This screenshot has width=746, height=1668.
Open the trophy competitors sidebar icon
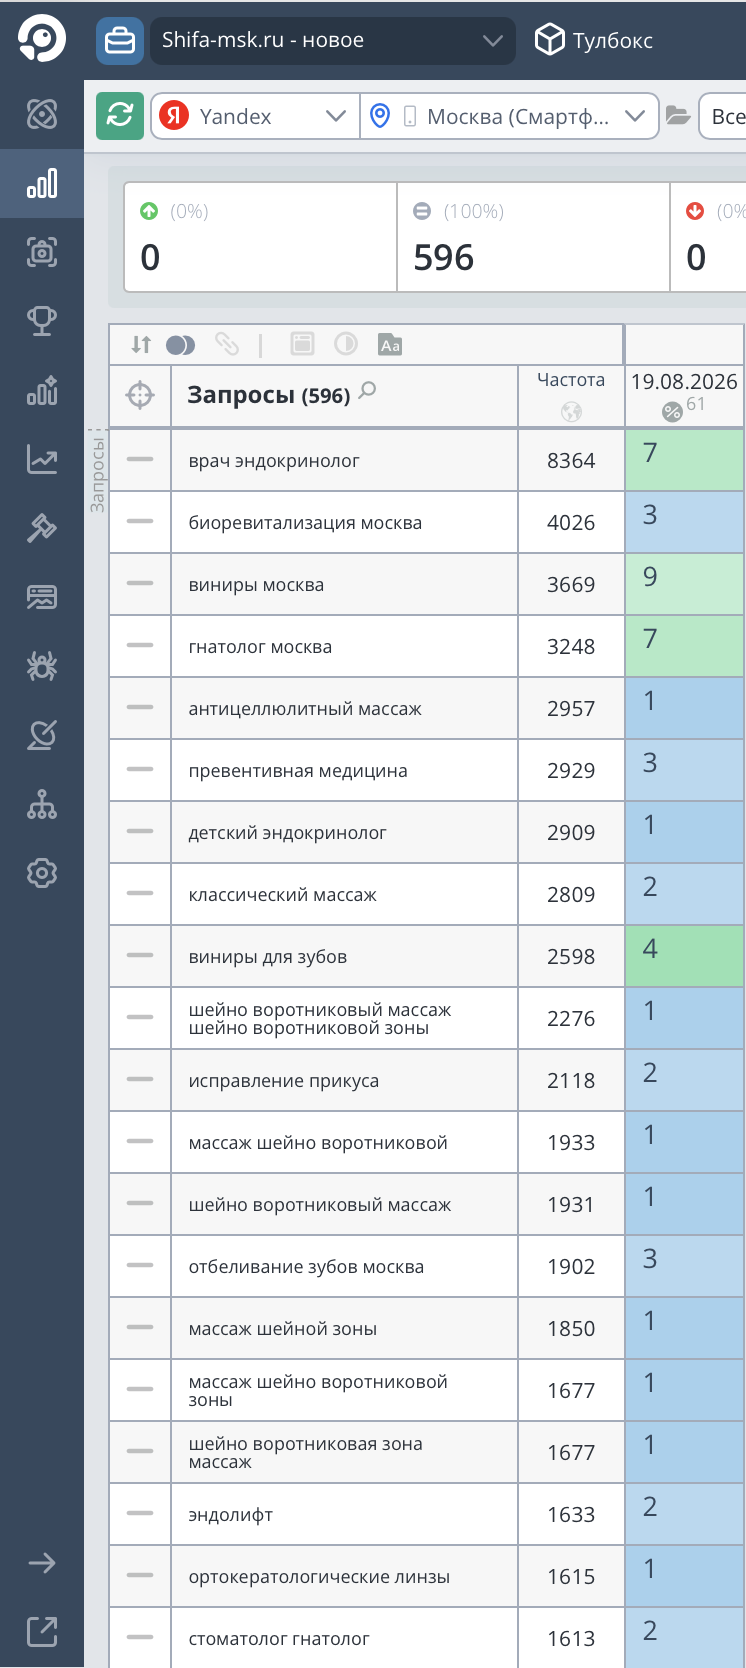click(42, 320)
